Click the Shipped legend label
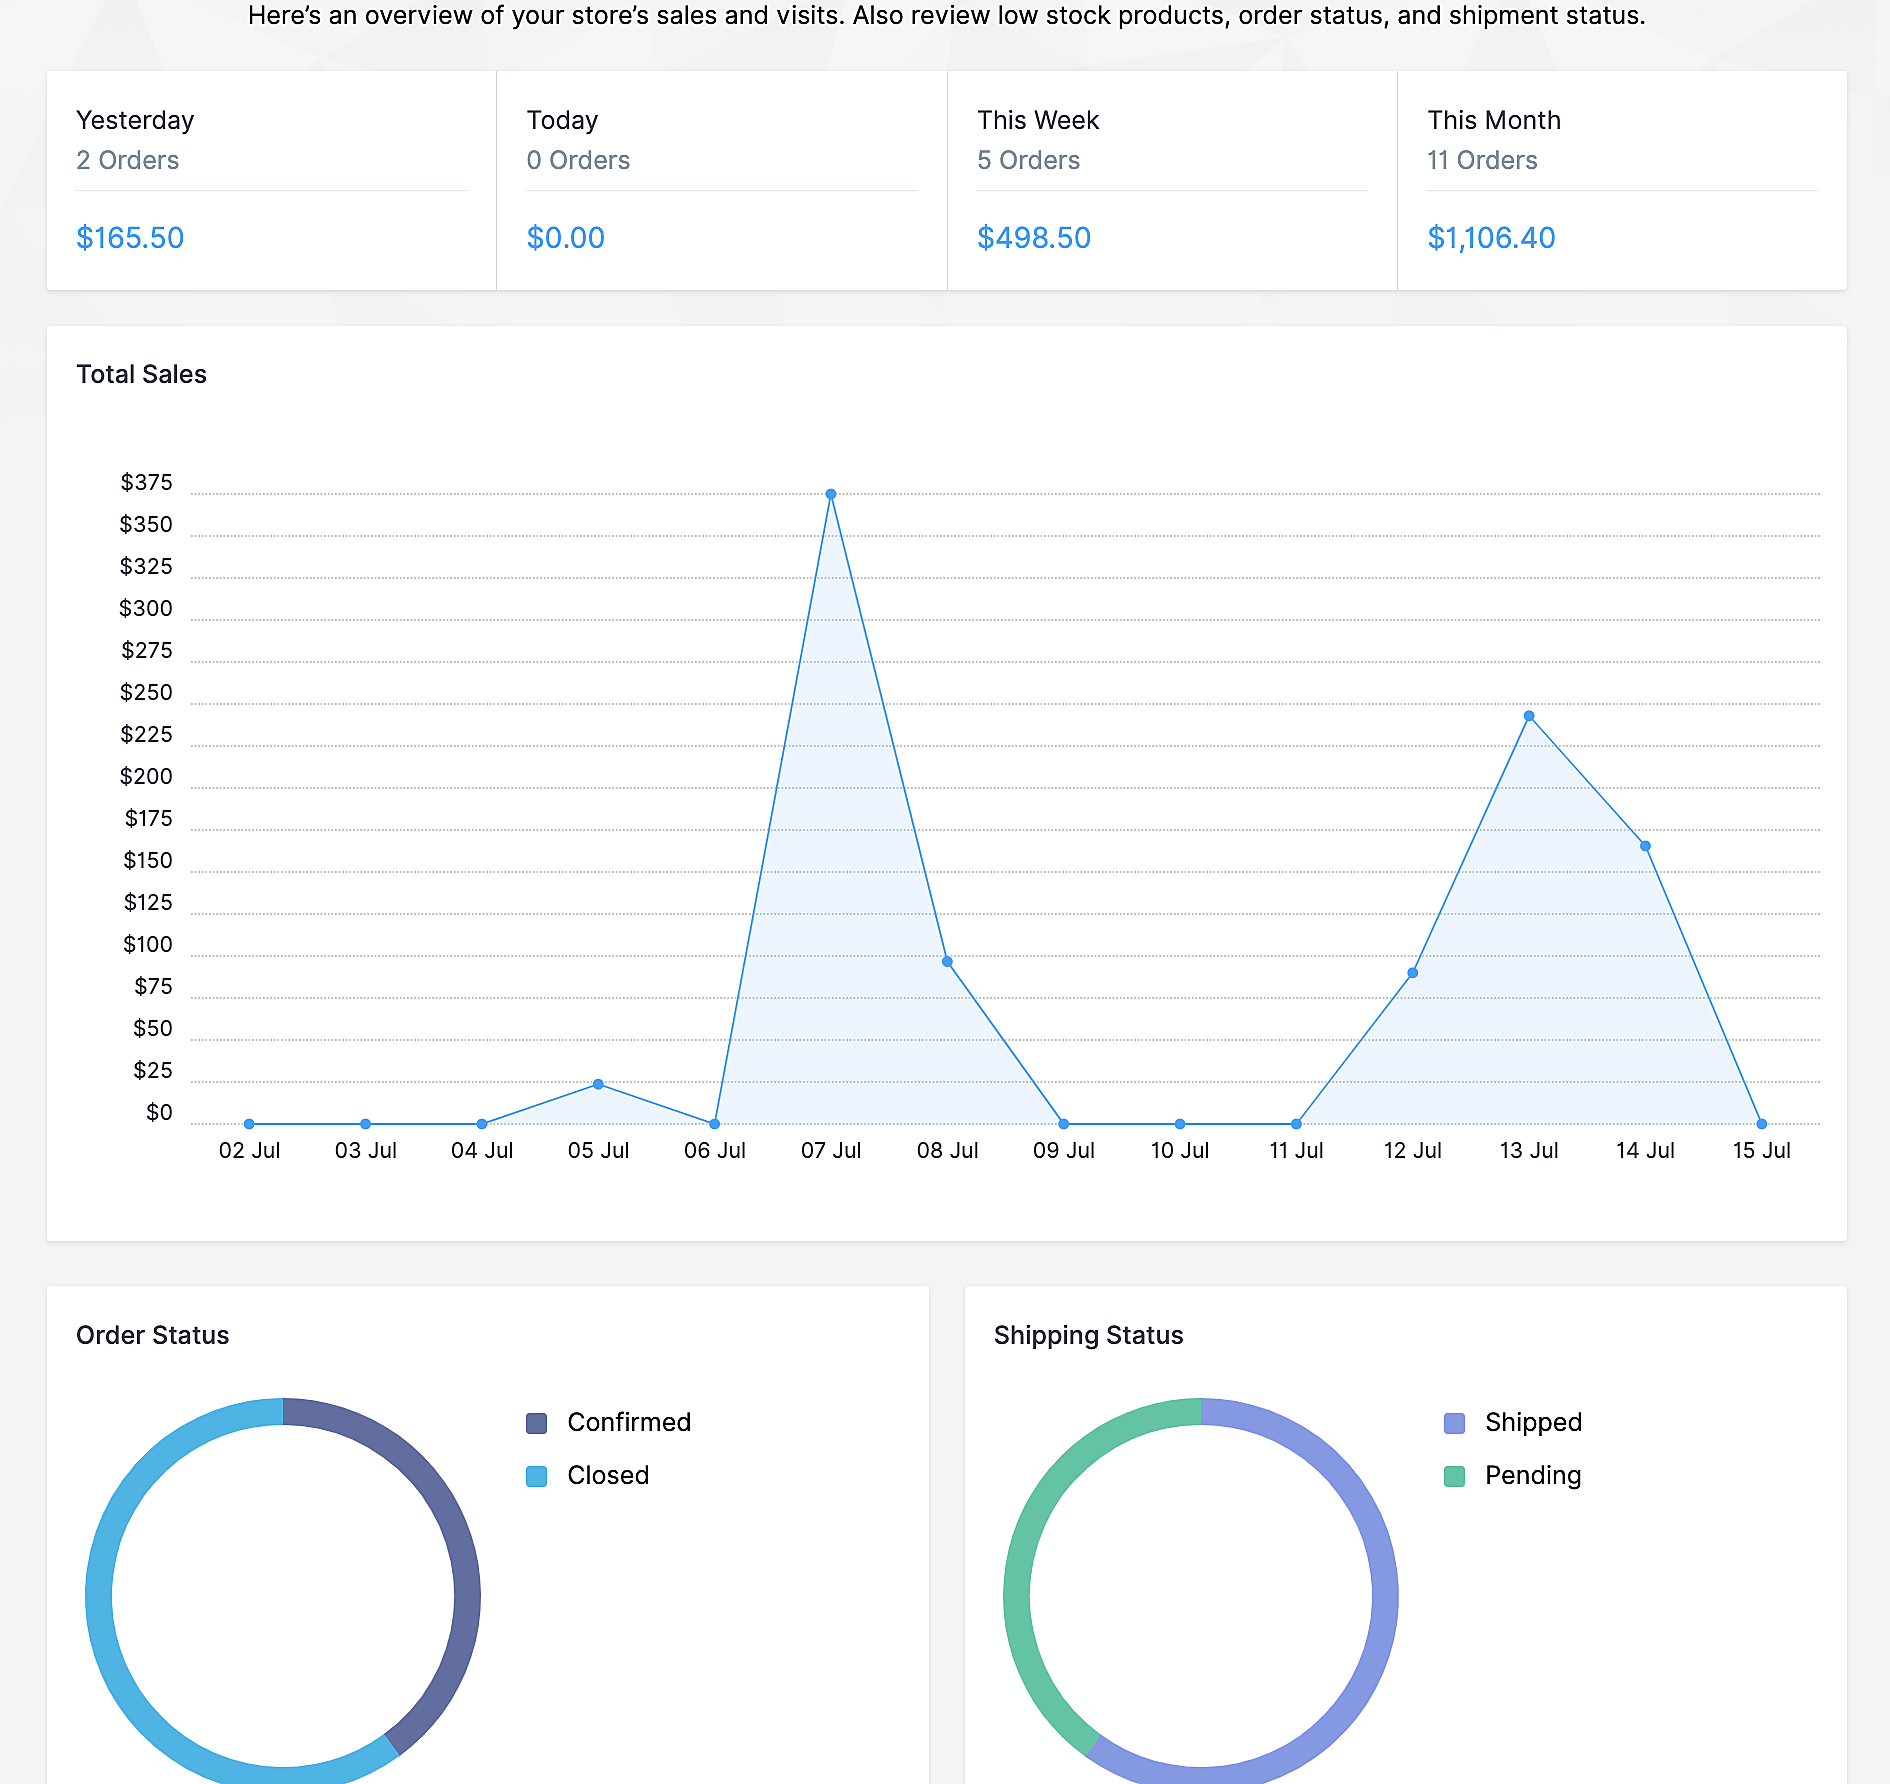The image size is (1890, 1784). pyautogui.click(x=1532, y=1422)
